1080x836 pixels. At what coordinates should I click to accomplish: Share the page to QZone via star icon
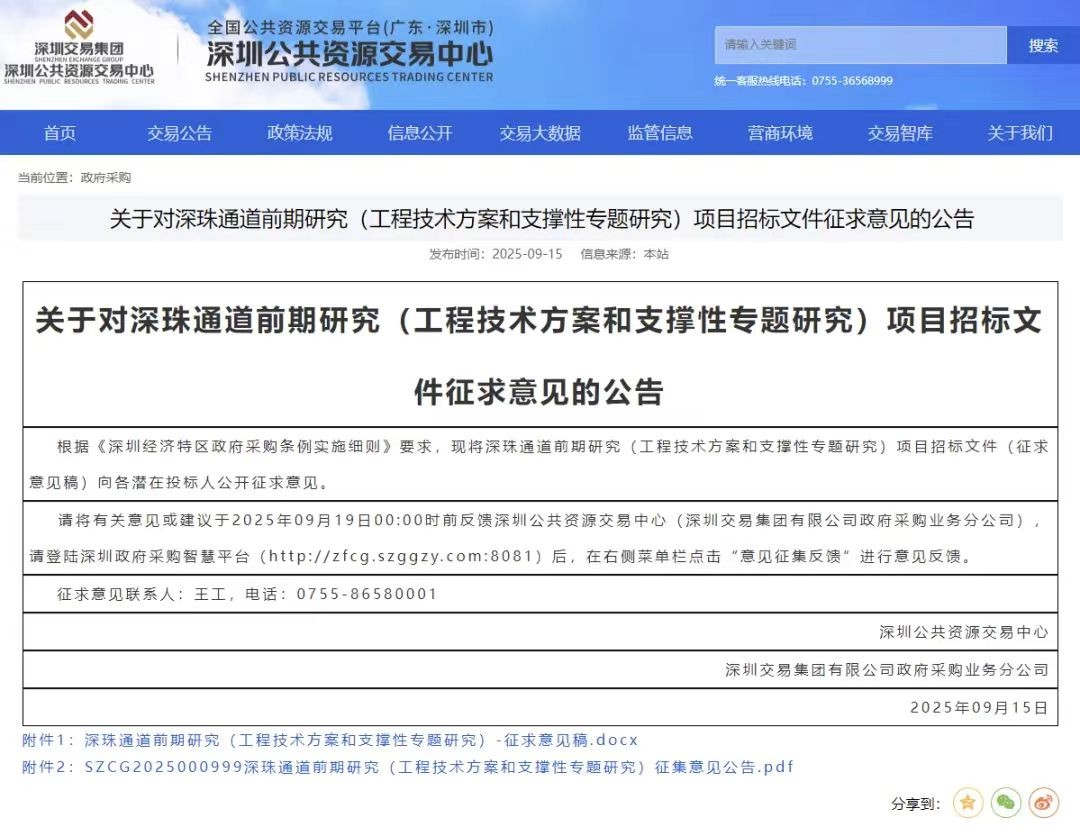[968, 802]
